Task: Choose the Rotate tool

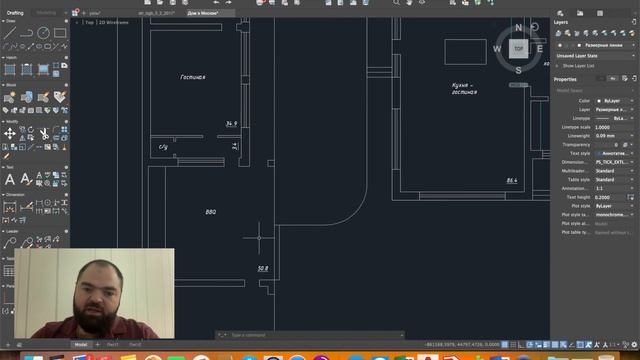Action: point(31,129)
